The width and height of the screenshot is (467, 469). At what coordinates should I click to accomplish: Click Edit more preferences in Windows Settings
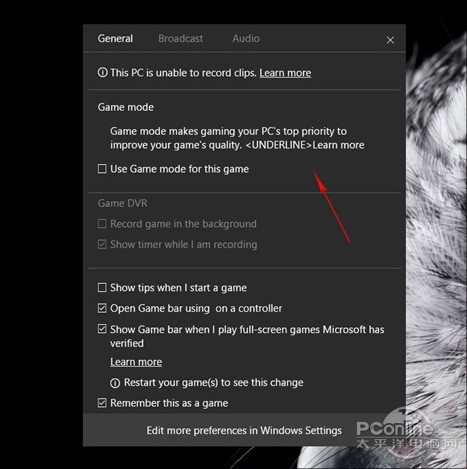click(244, 430)
